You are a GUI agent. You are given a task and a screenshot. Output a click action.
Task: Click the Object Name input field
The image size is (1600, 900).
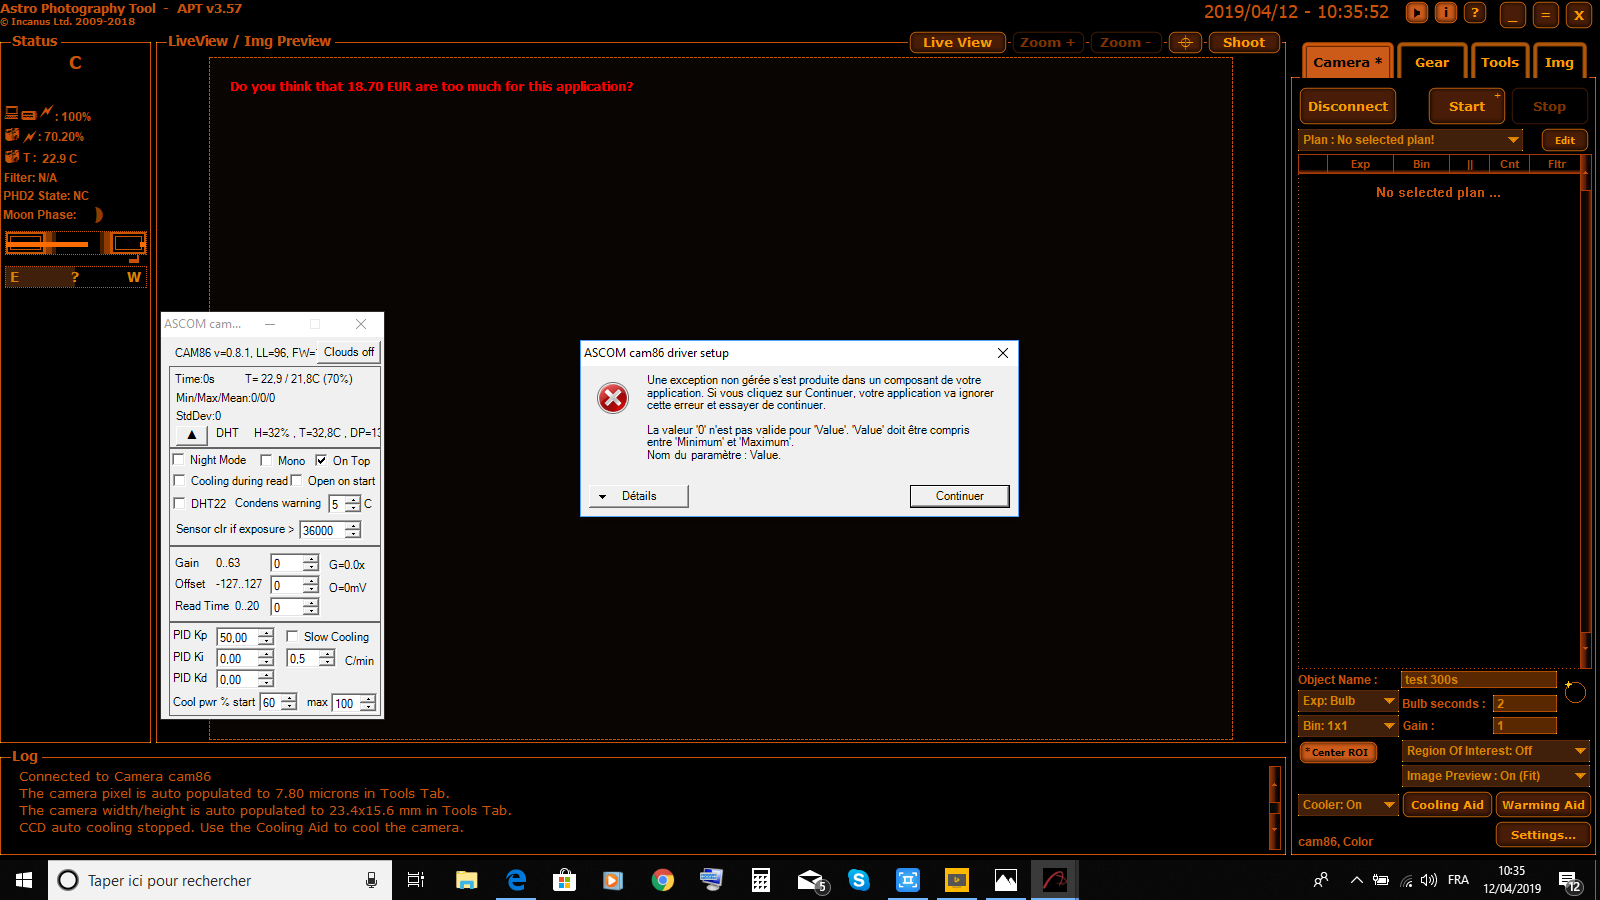1478,680
